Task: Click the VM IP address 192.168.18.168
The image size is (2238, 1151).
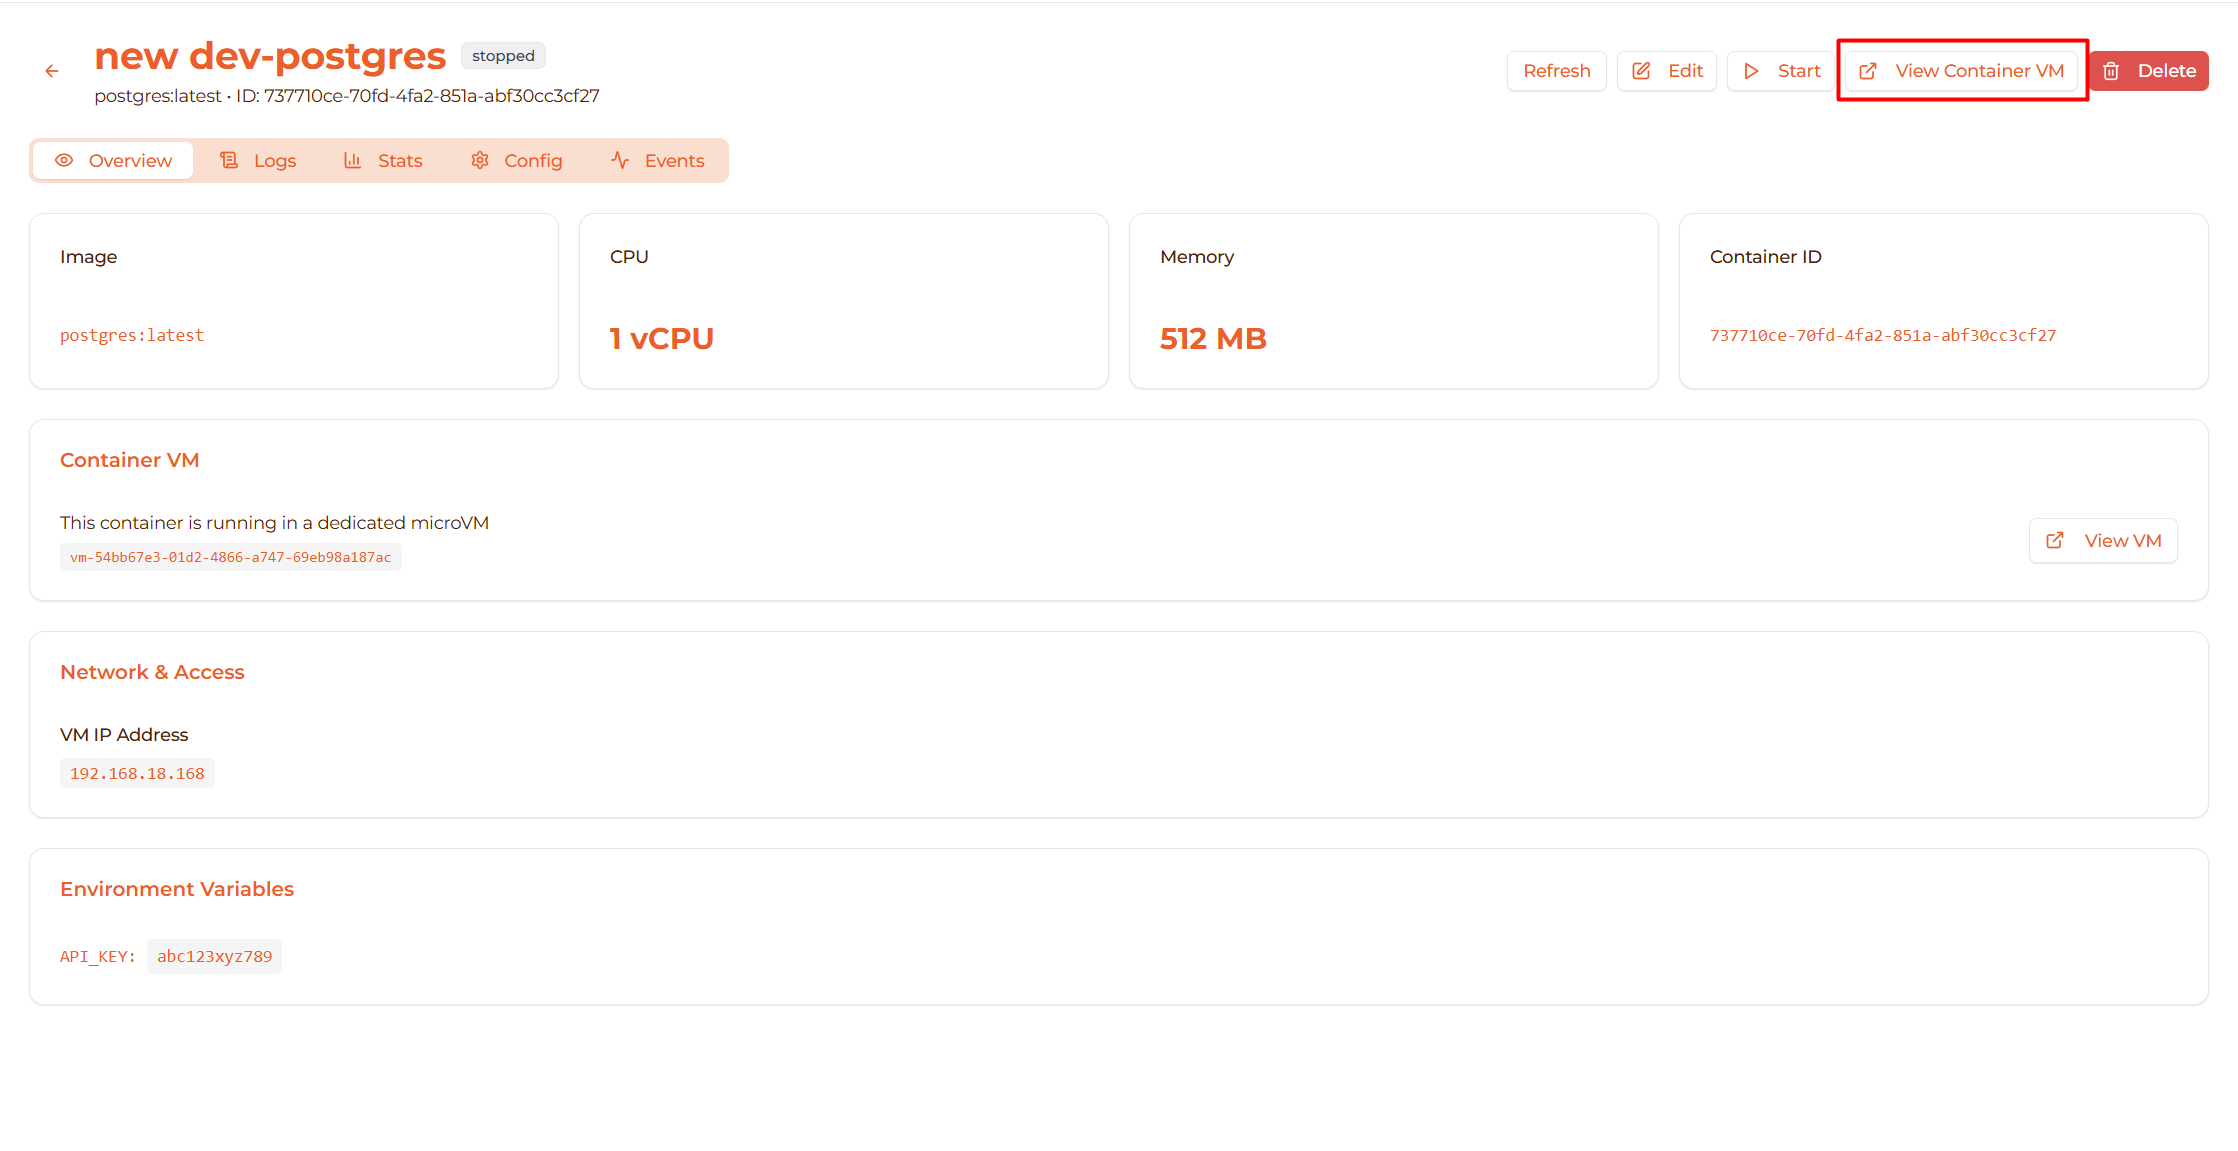Action: 137,772
